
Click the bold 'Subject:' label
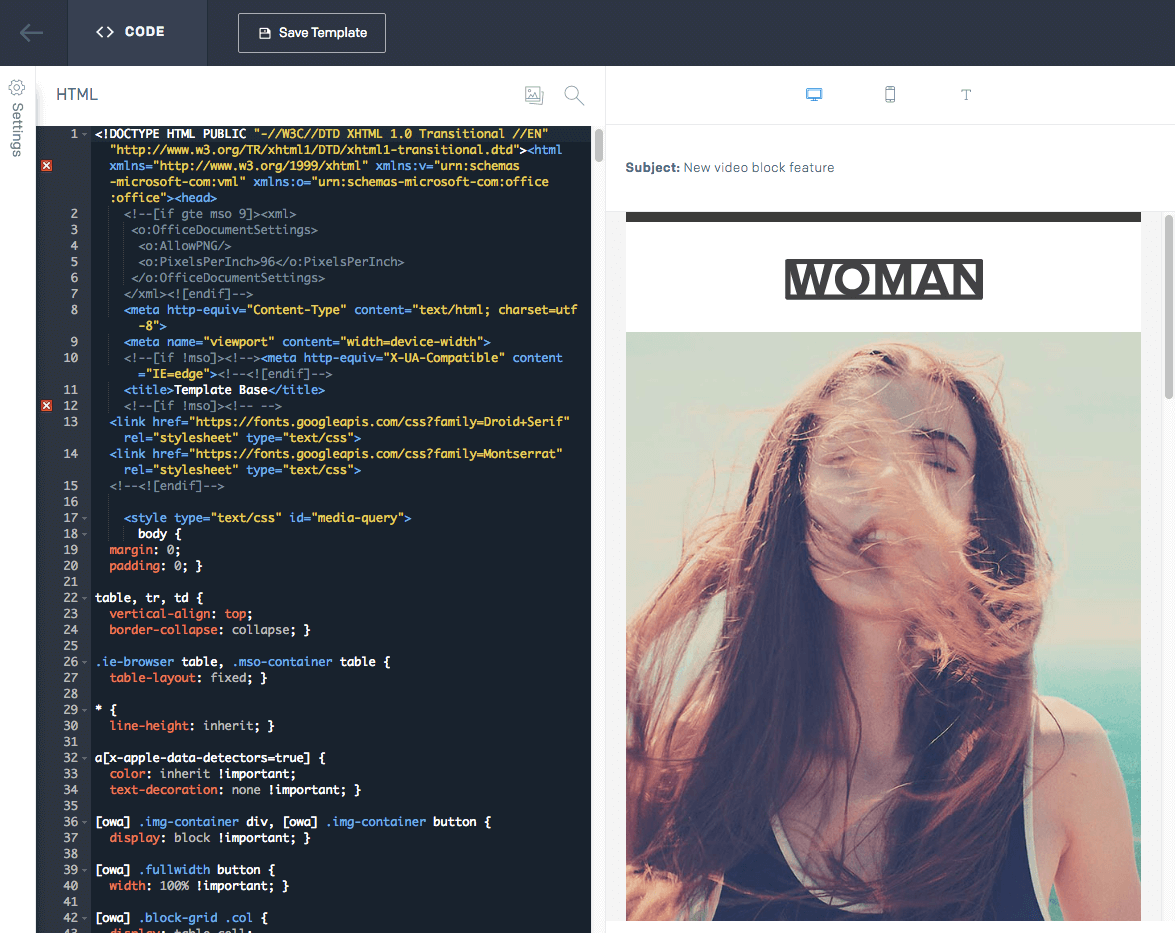click(653, 168)
